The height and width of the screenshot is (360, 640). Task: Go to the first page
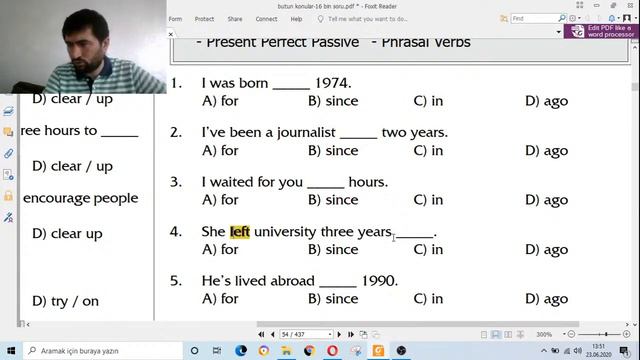point(261,334)
